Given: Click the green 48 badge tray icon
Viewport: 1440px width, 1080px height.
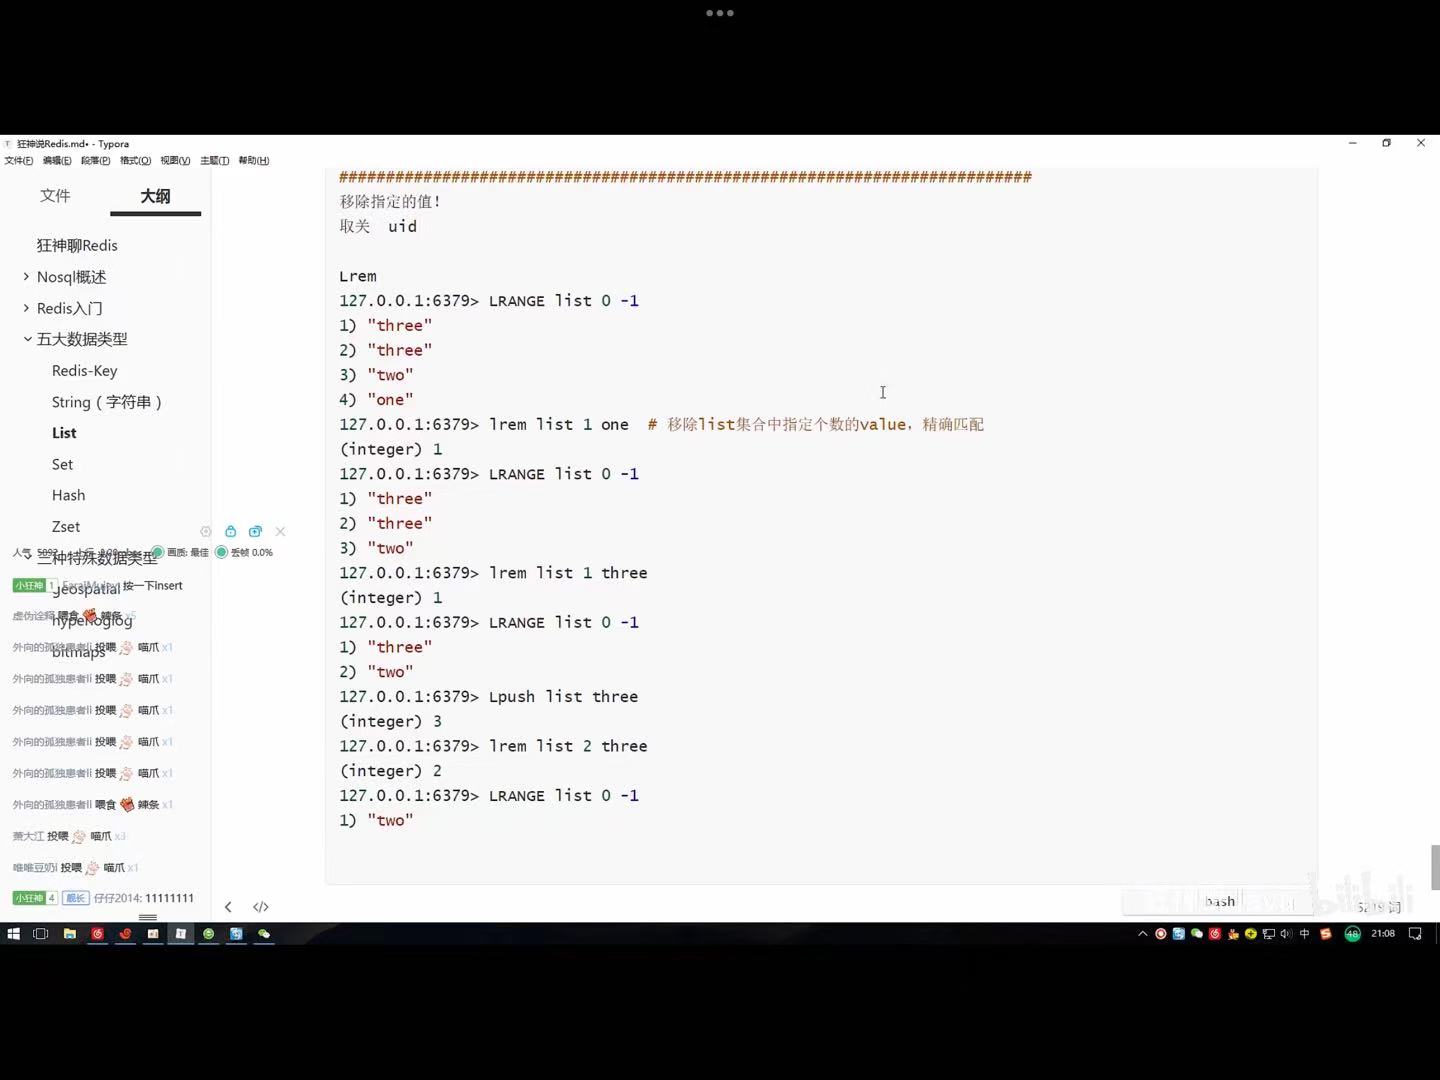Looking at the screenshot, I should (1353, 933).
